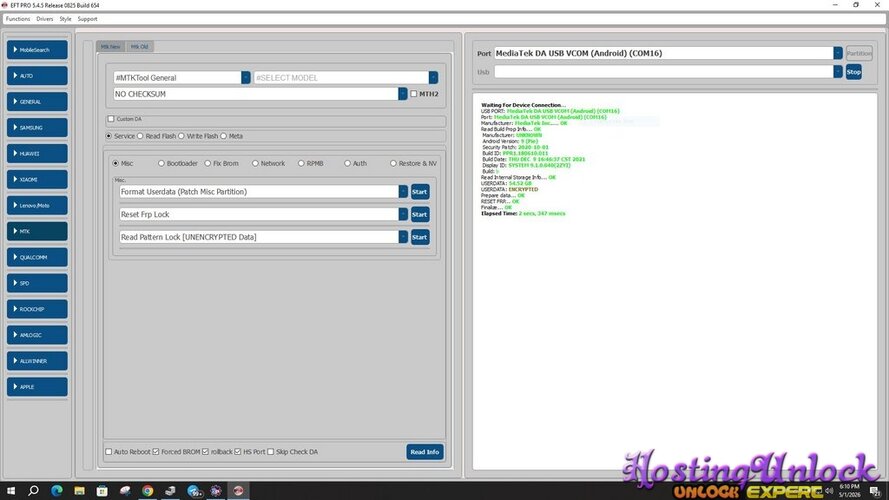889x500 pixels.
Task: Enable the MTH2 checkbox
Action: (x=414, y=94)
